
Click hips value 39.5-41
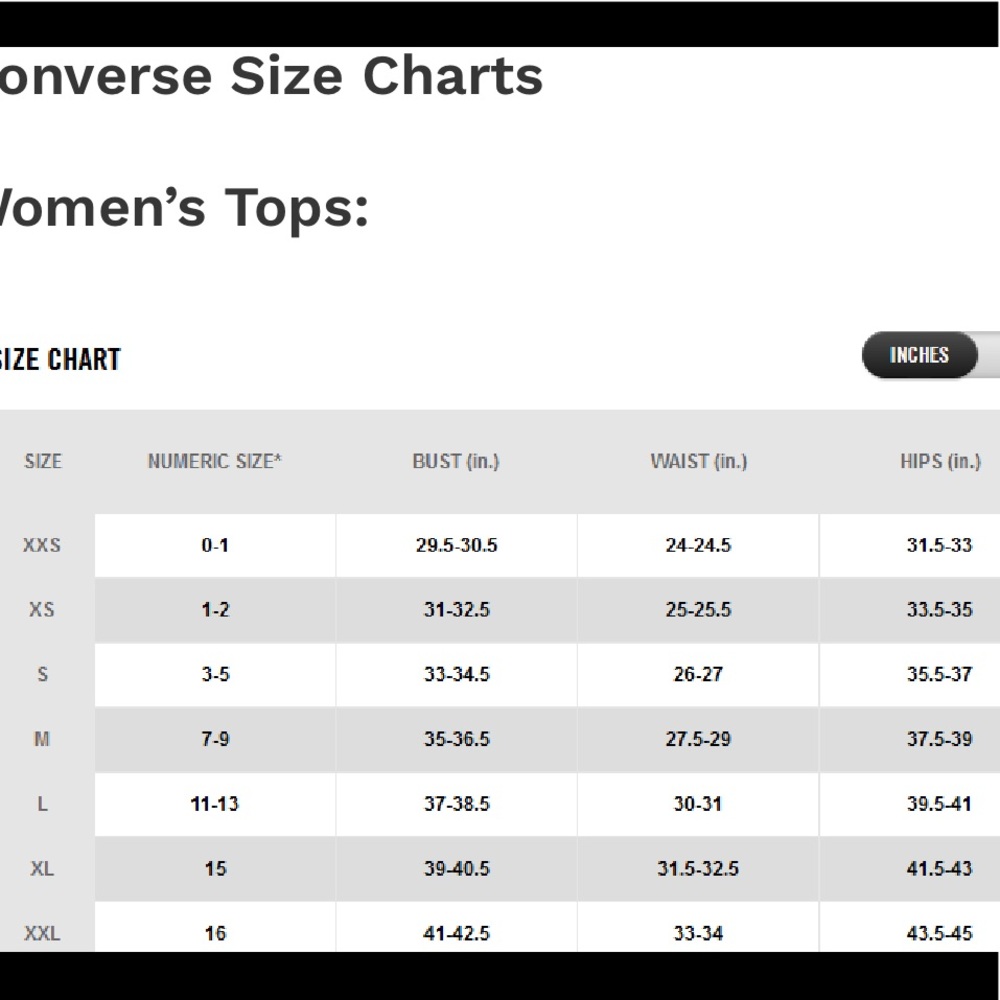[939, 804]
